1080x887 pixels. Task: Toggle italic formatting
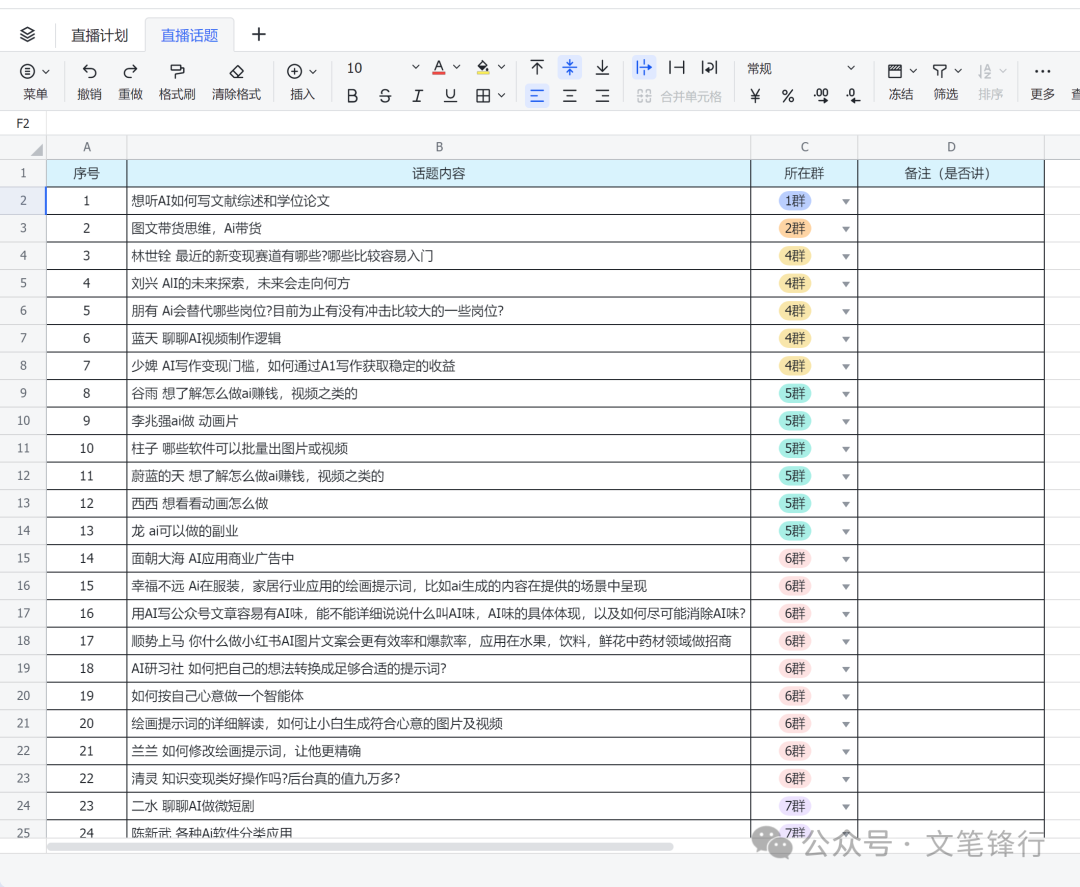pos(417,96)
